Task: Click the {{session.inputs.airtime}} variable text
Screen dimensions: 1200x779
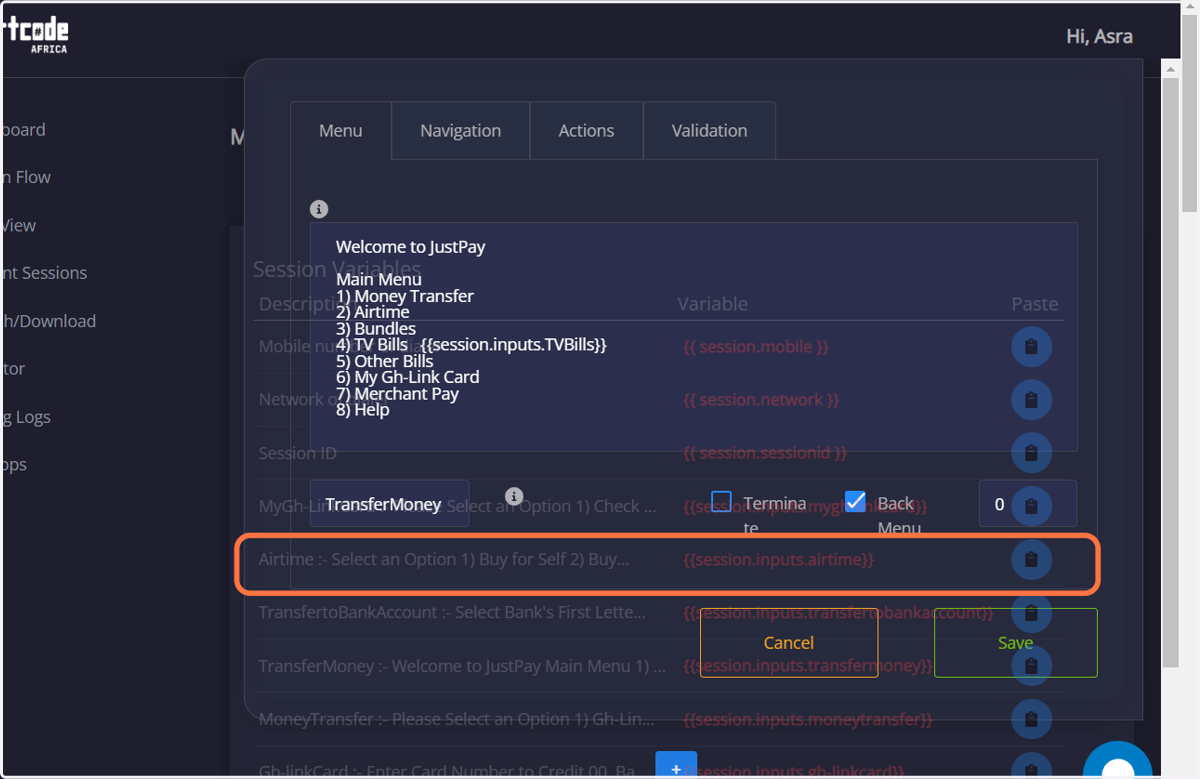Action: pos(778,560)
